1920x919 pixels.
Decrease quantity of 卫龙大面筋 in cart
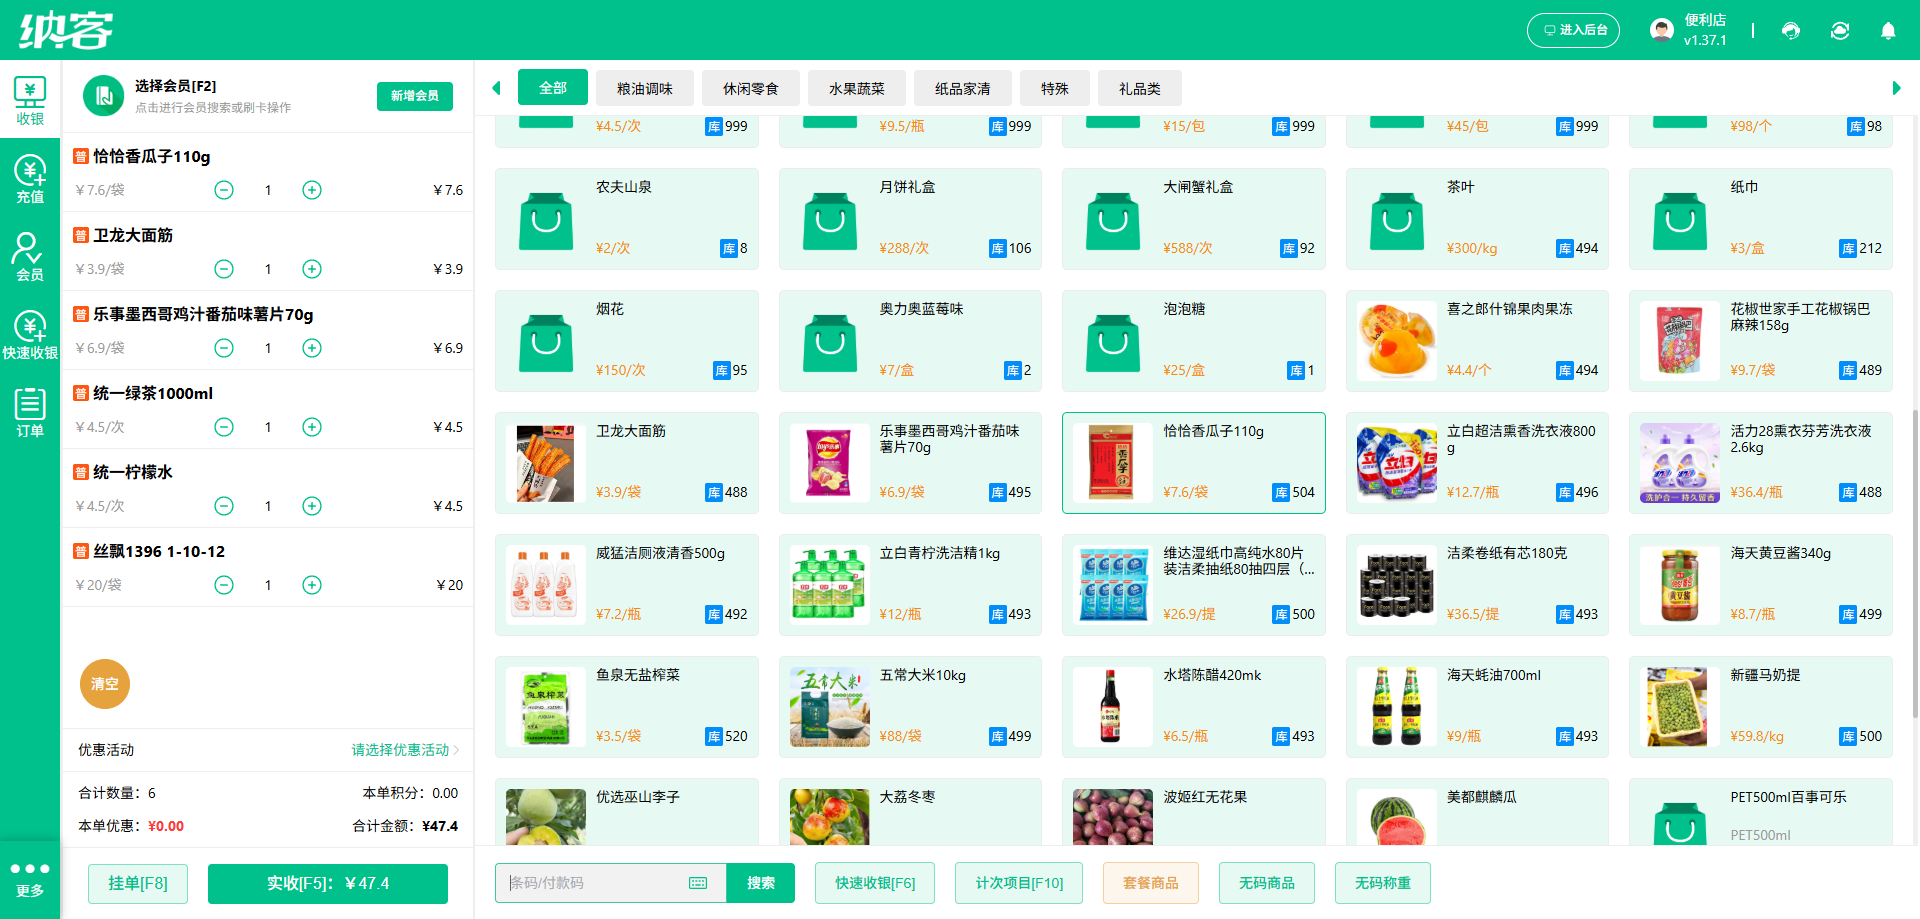[x=224, y=269]
